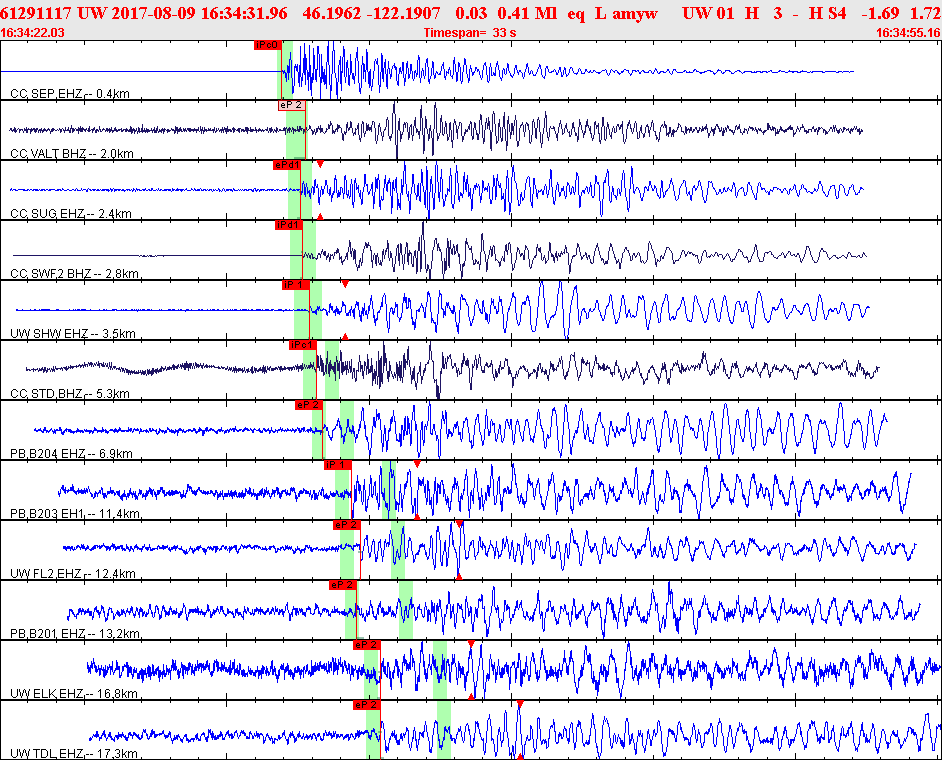The image size is (942, 760).
Task: Click the start time 16:34:22.03 label
Action: tap(33, 33)
